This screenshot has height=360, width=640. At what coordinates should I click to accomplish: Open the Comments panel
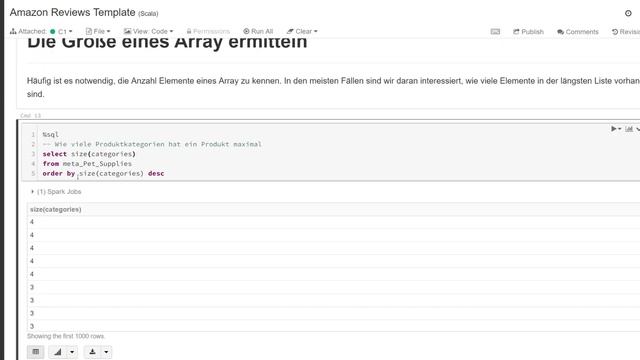click(x=578, y=31)
